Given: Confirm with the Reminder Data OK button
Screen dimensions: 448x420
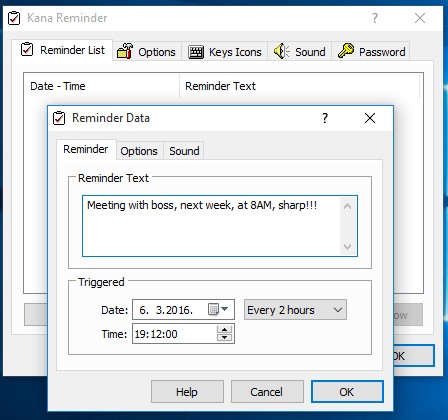Looking at the screenshot, I should tap(347, 392).
